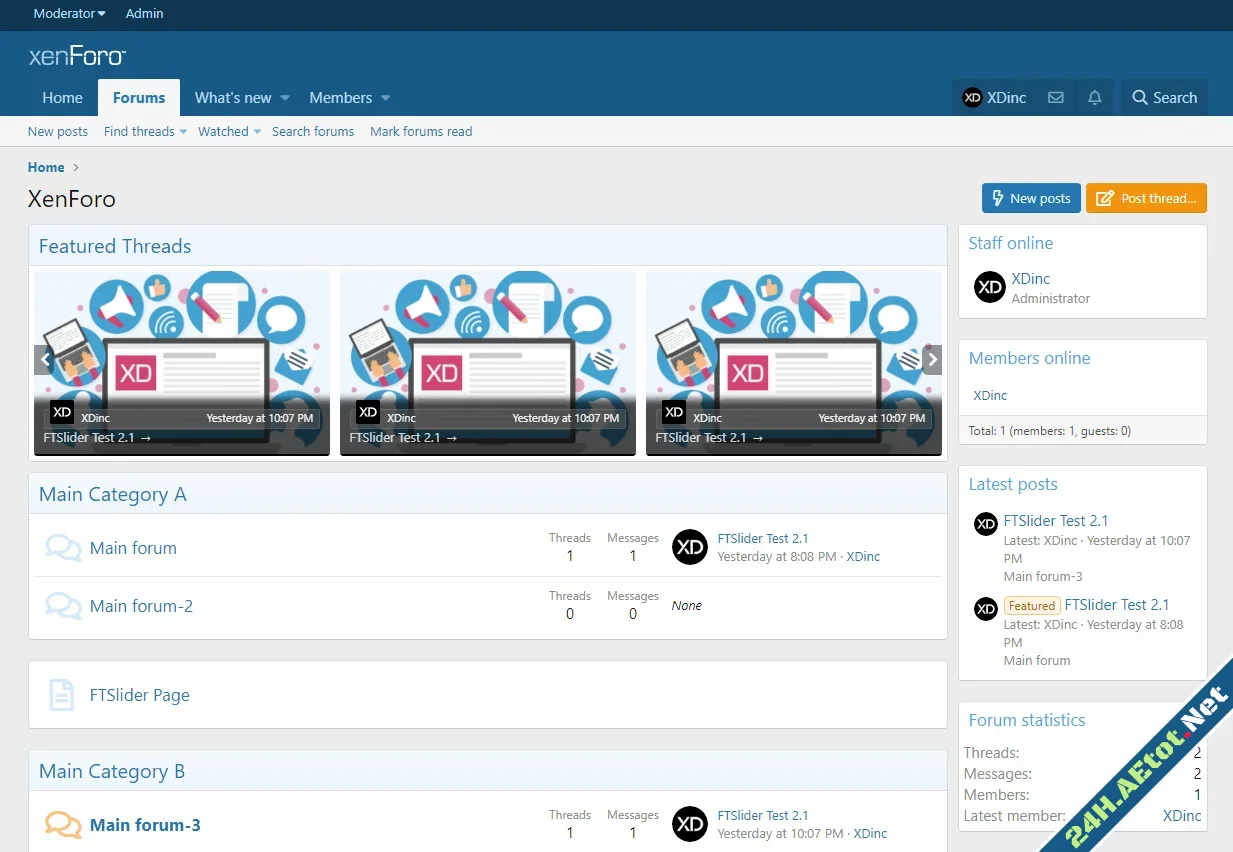1233x852 pixels.
Task: Click avatar next to Main forum-3 last post
Action: click(x=690, y=824)
